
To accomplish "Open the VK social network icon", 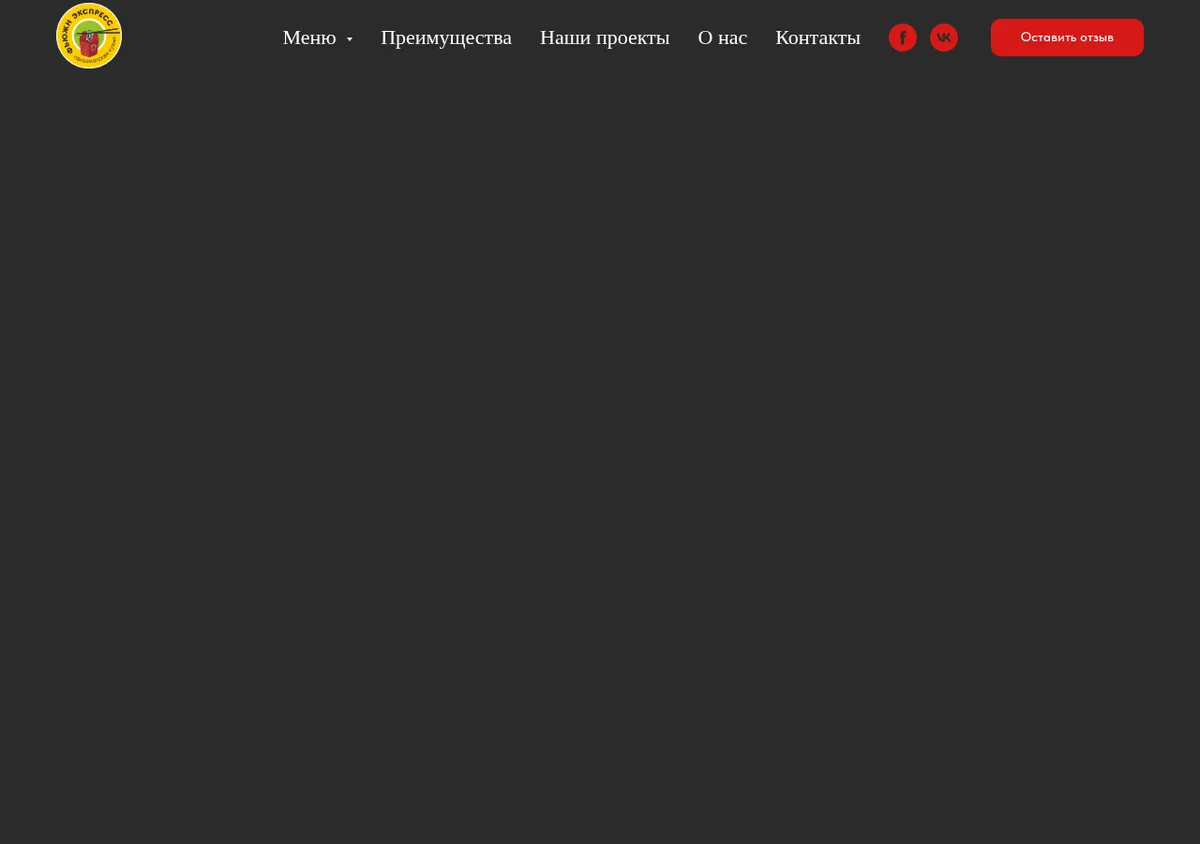I will (x=944, y=38).
